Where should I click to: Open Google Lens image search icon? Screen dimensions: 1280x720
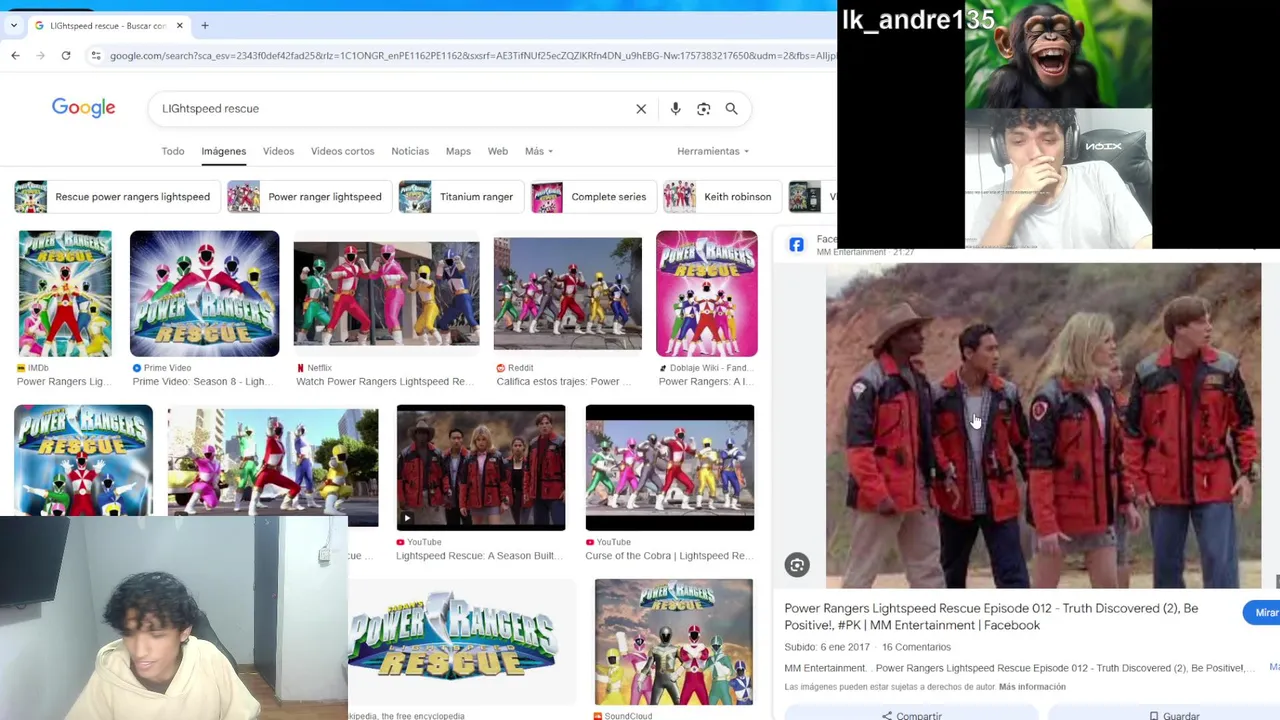coord(703,109)
